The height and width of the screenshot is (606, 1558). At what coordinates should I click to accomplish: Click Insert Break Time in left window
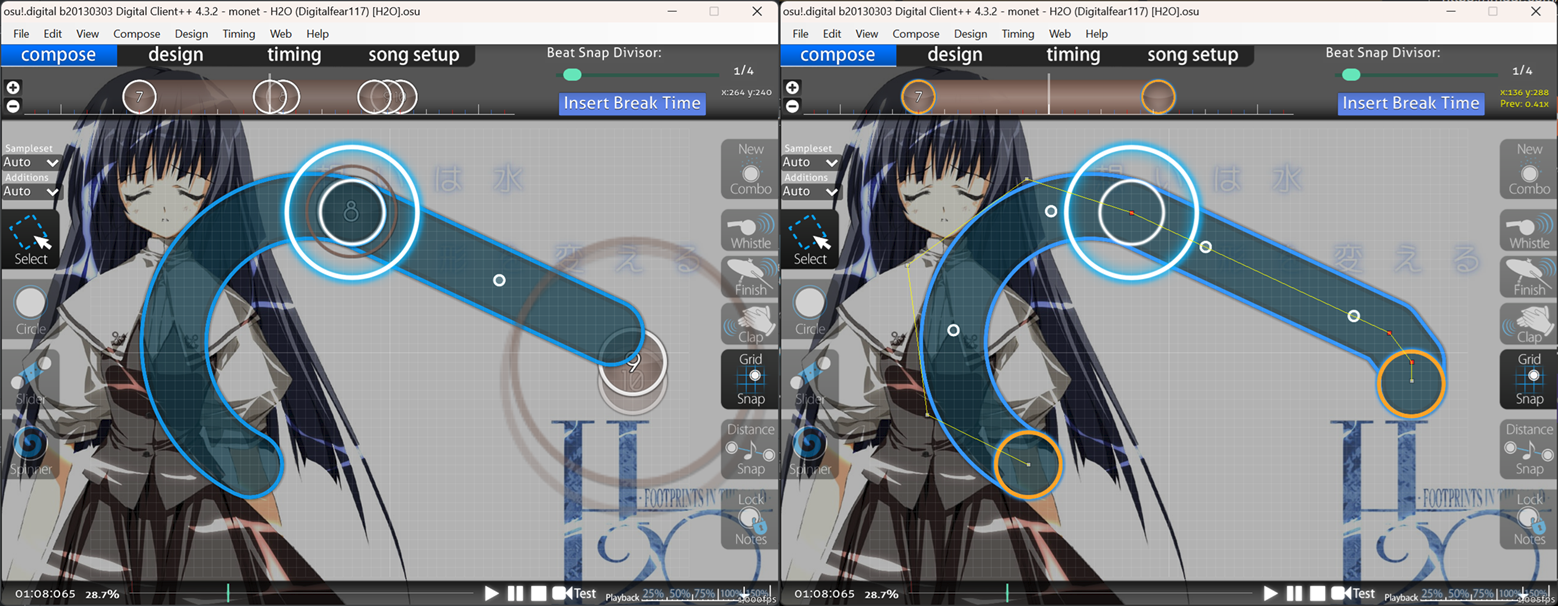click(x=631, y=103)
